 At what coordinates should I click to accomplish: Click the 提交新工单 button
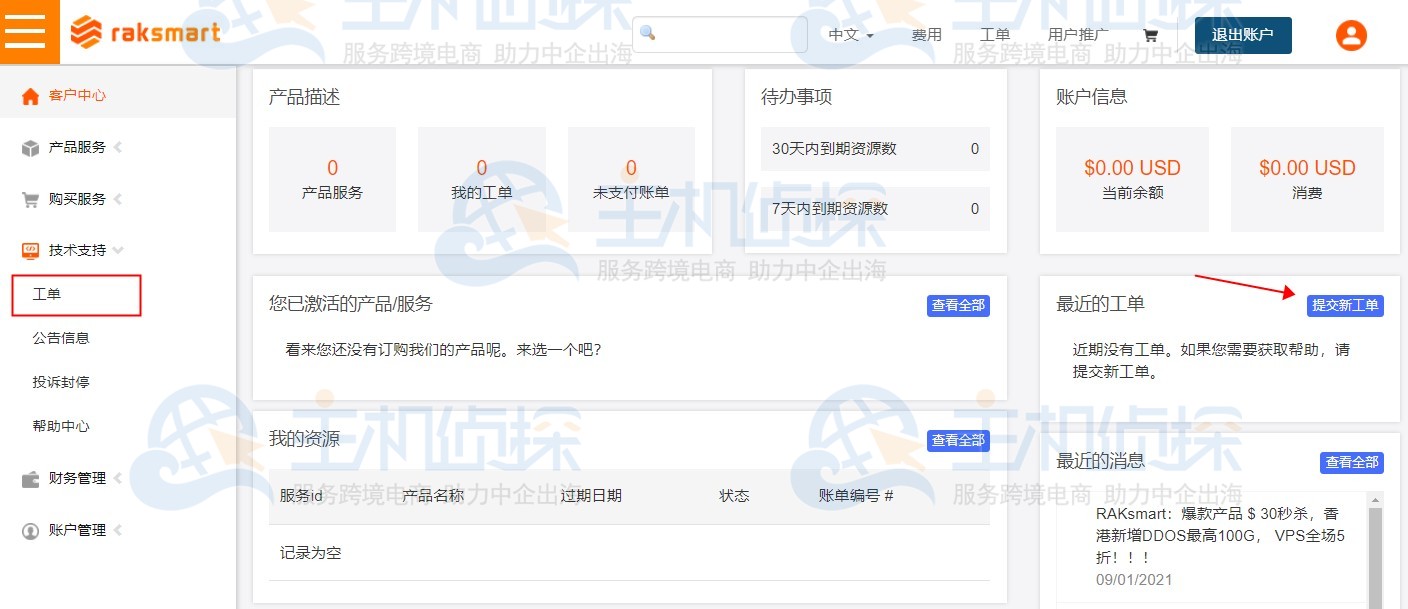click(1345, 306)
